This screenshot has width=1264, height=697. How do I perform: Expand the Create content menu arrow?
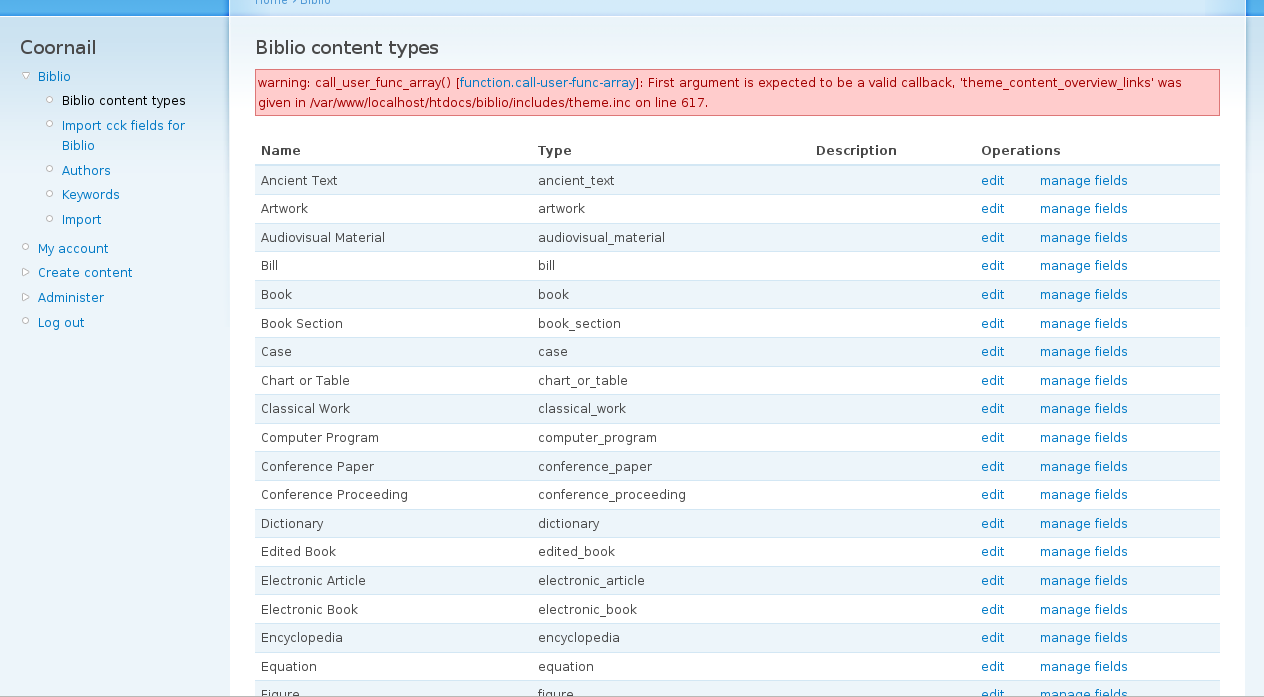click(x=26, y=272)
